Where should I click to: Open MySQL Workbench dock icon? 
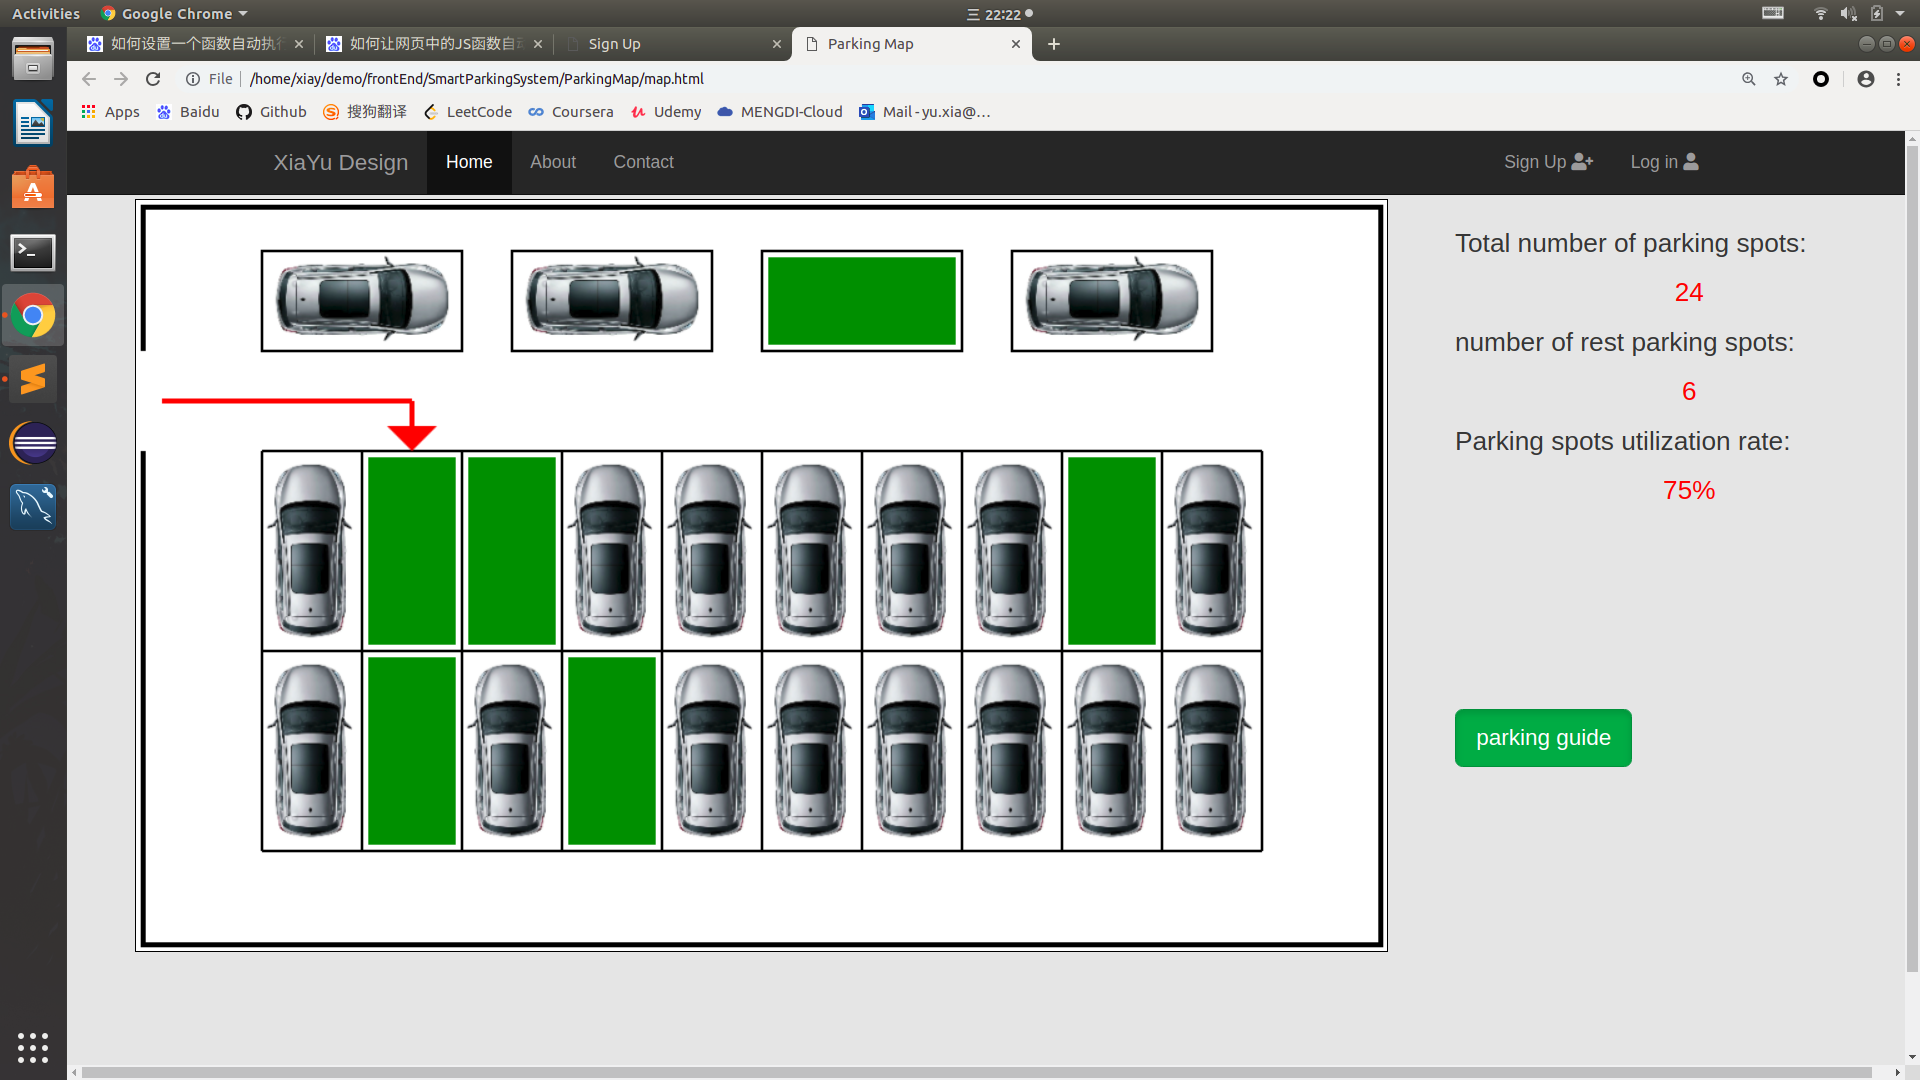pyautogui.click(x=33, y=506)
